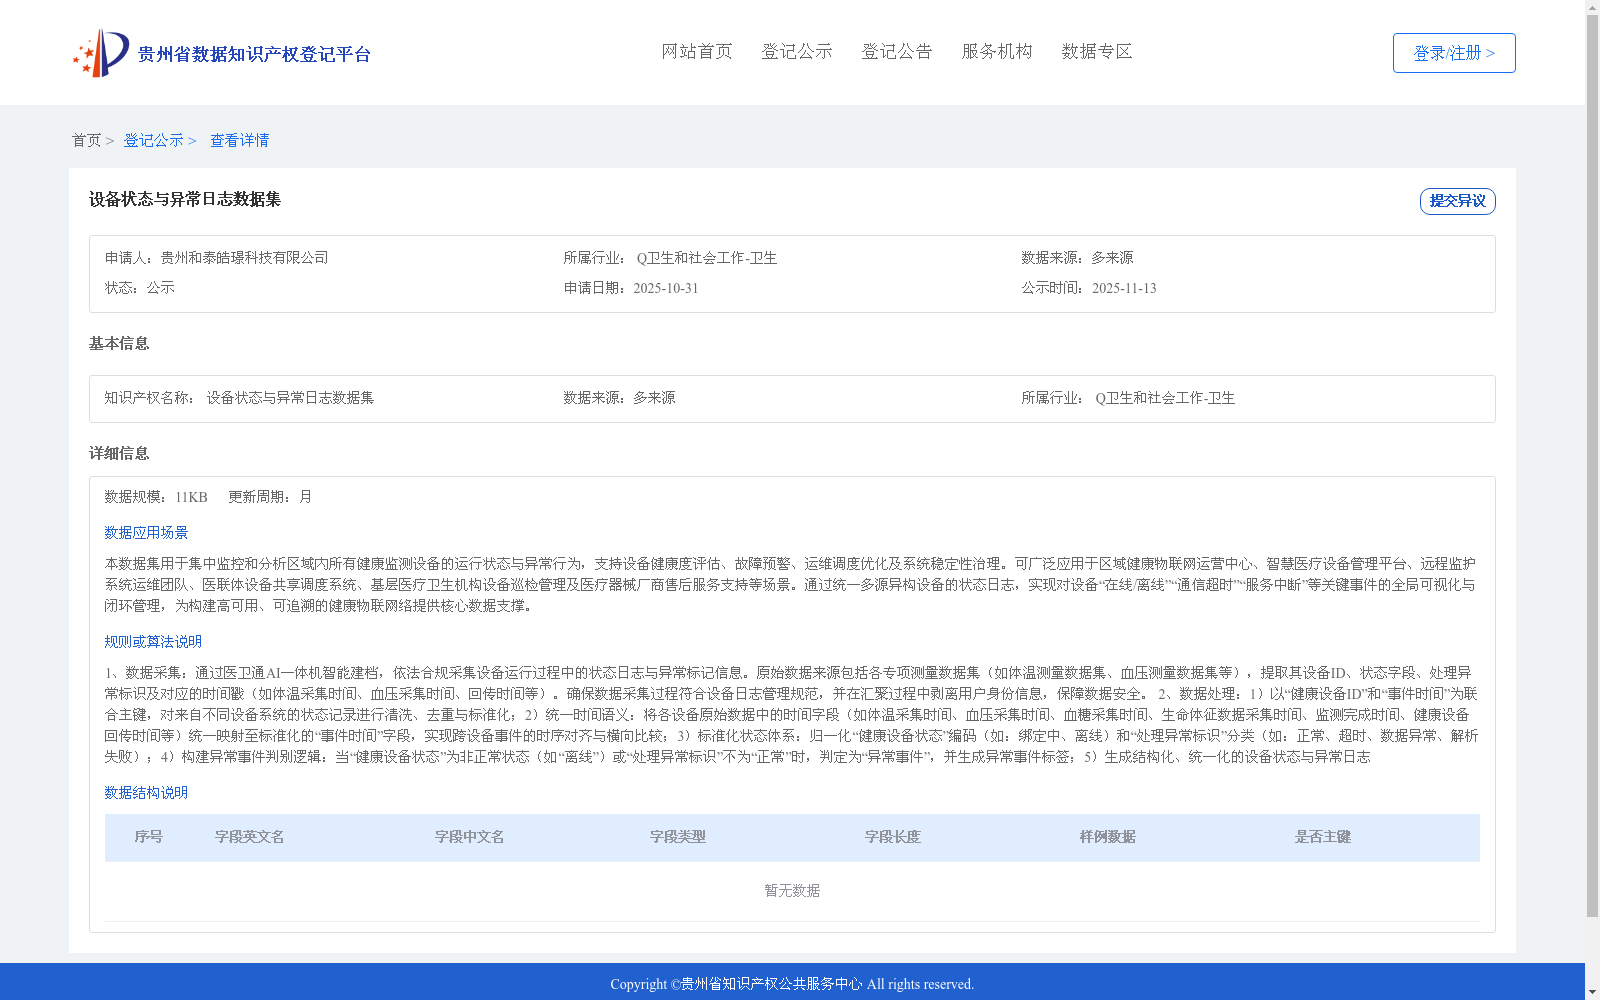Click the page title 设备状态与异常日志数据集

(185, 199)
